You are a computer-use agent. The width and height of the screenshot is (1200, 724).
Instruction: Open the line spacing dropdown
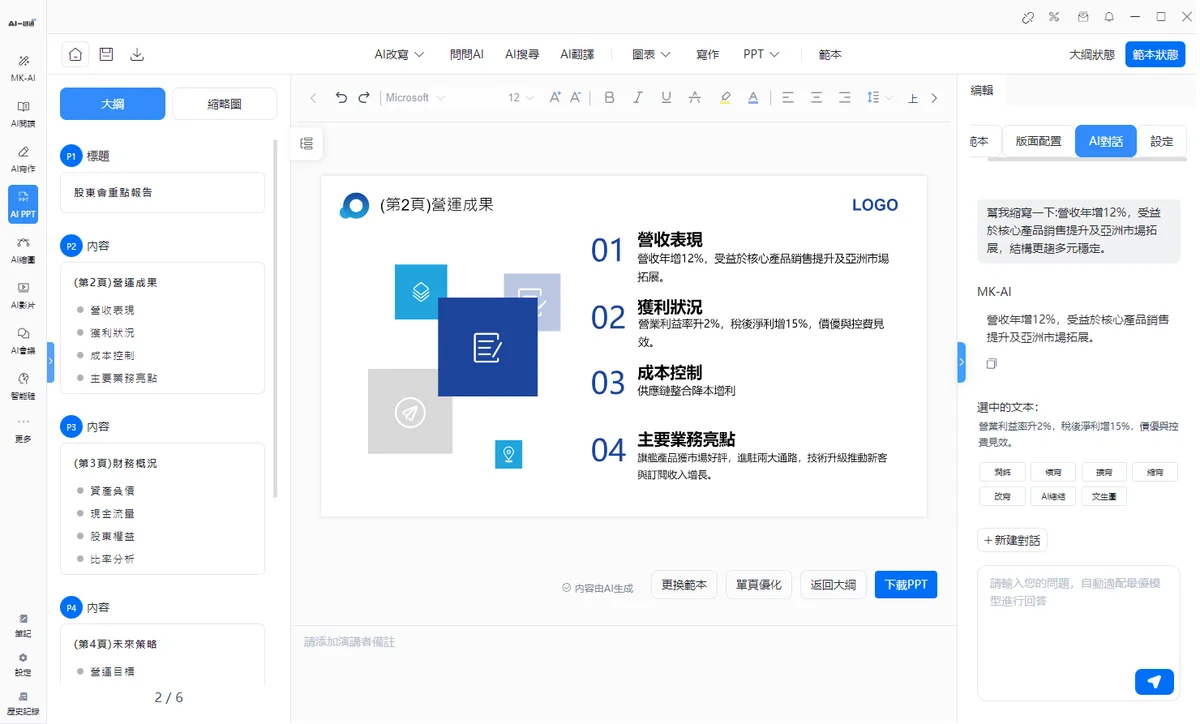879,98
